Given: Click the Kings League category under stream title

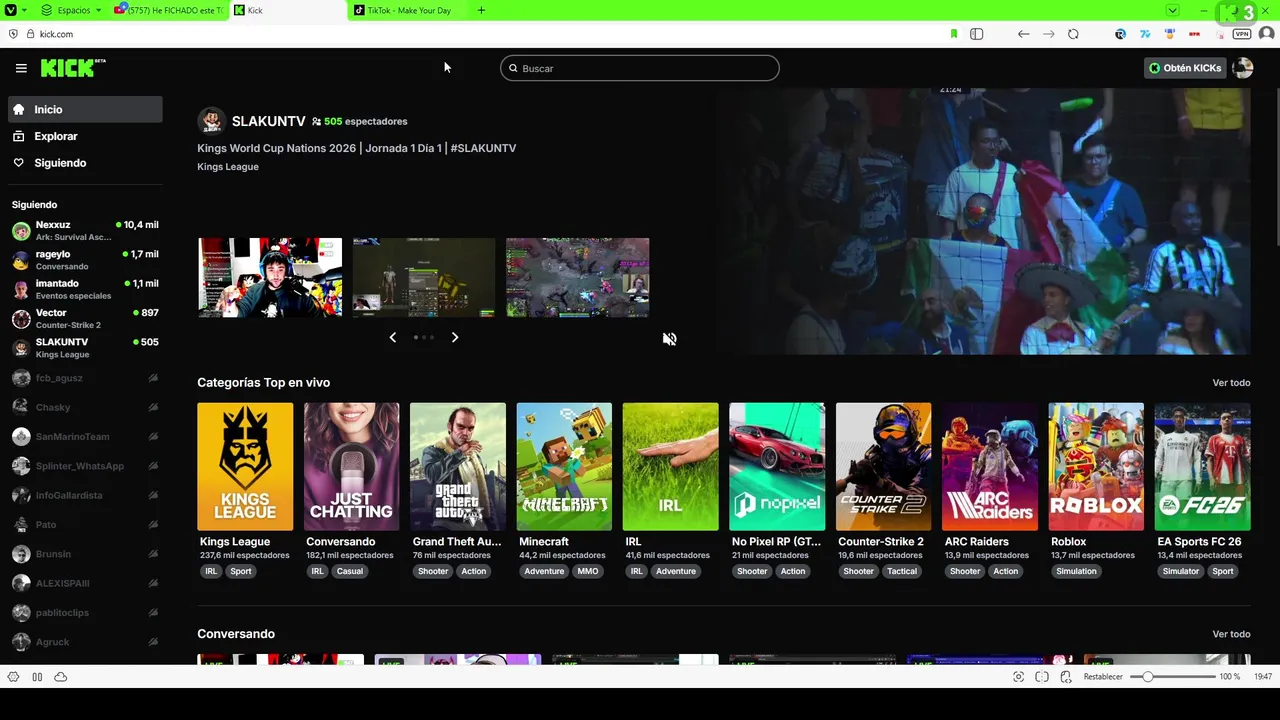Looking at the screenshot, I should click(228, 167).
